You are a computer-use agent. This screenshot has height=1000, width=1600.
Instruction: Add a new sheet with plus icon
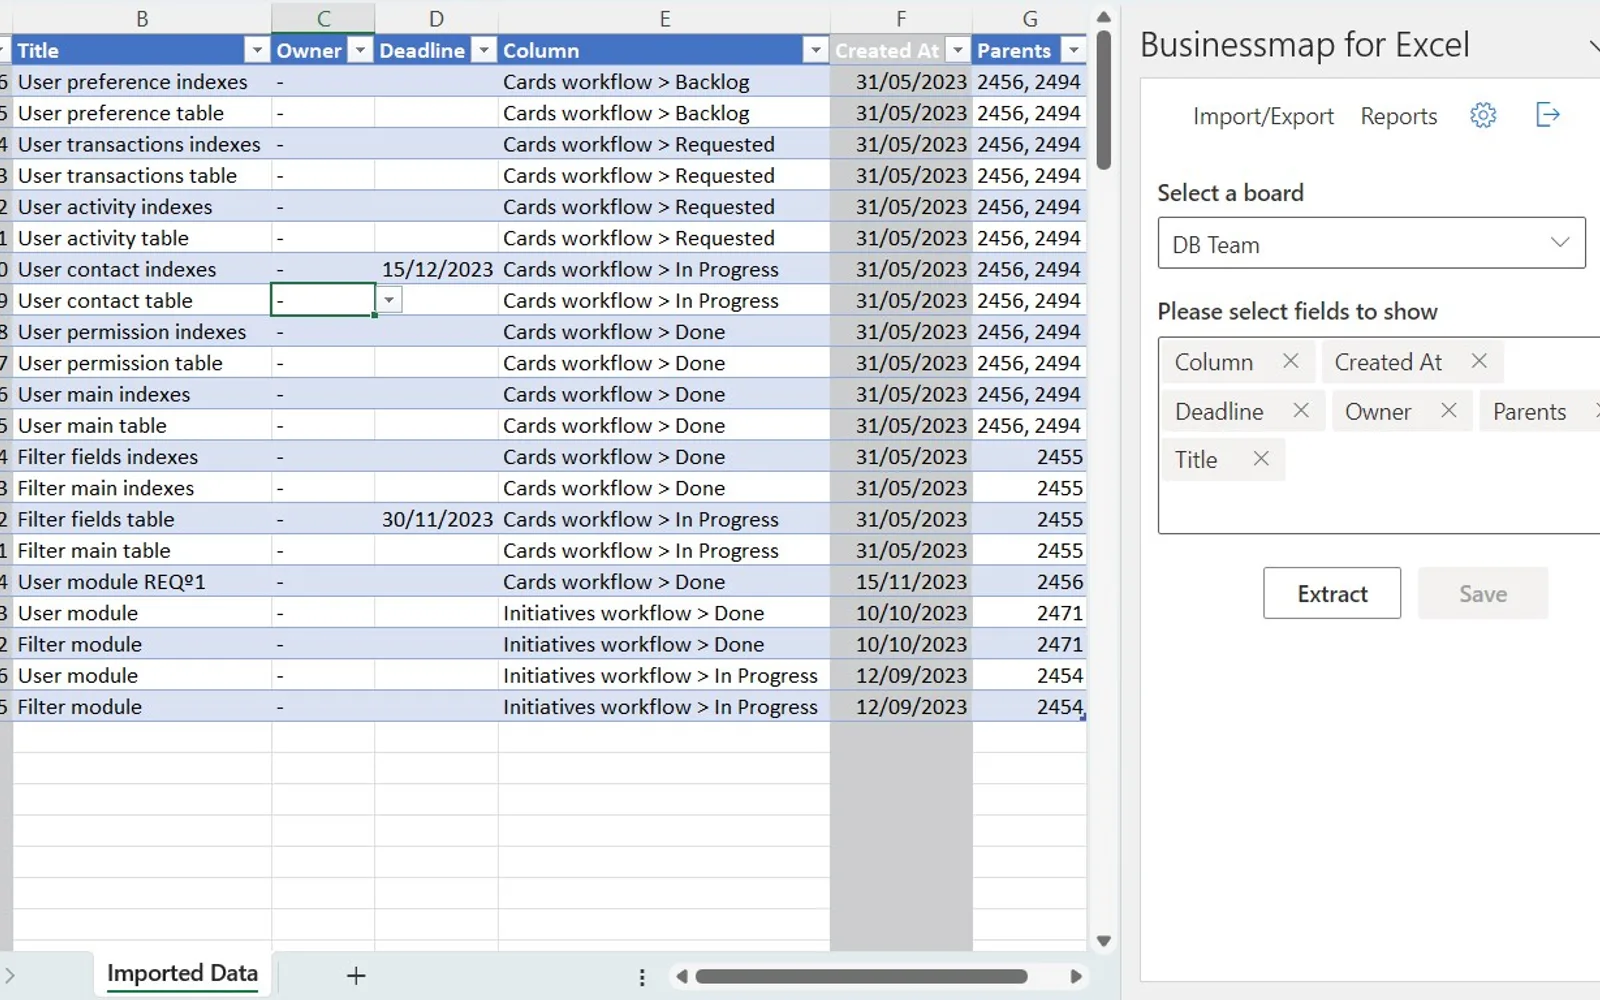[356, 975]
